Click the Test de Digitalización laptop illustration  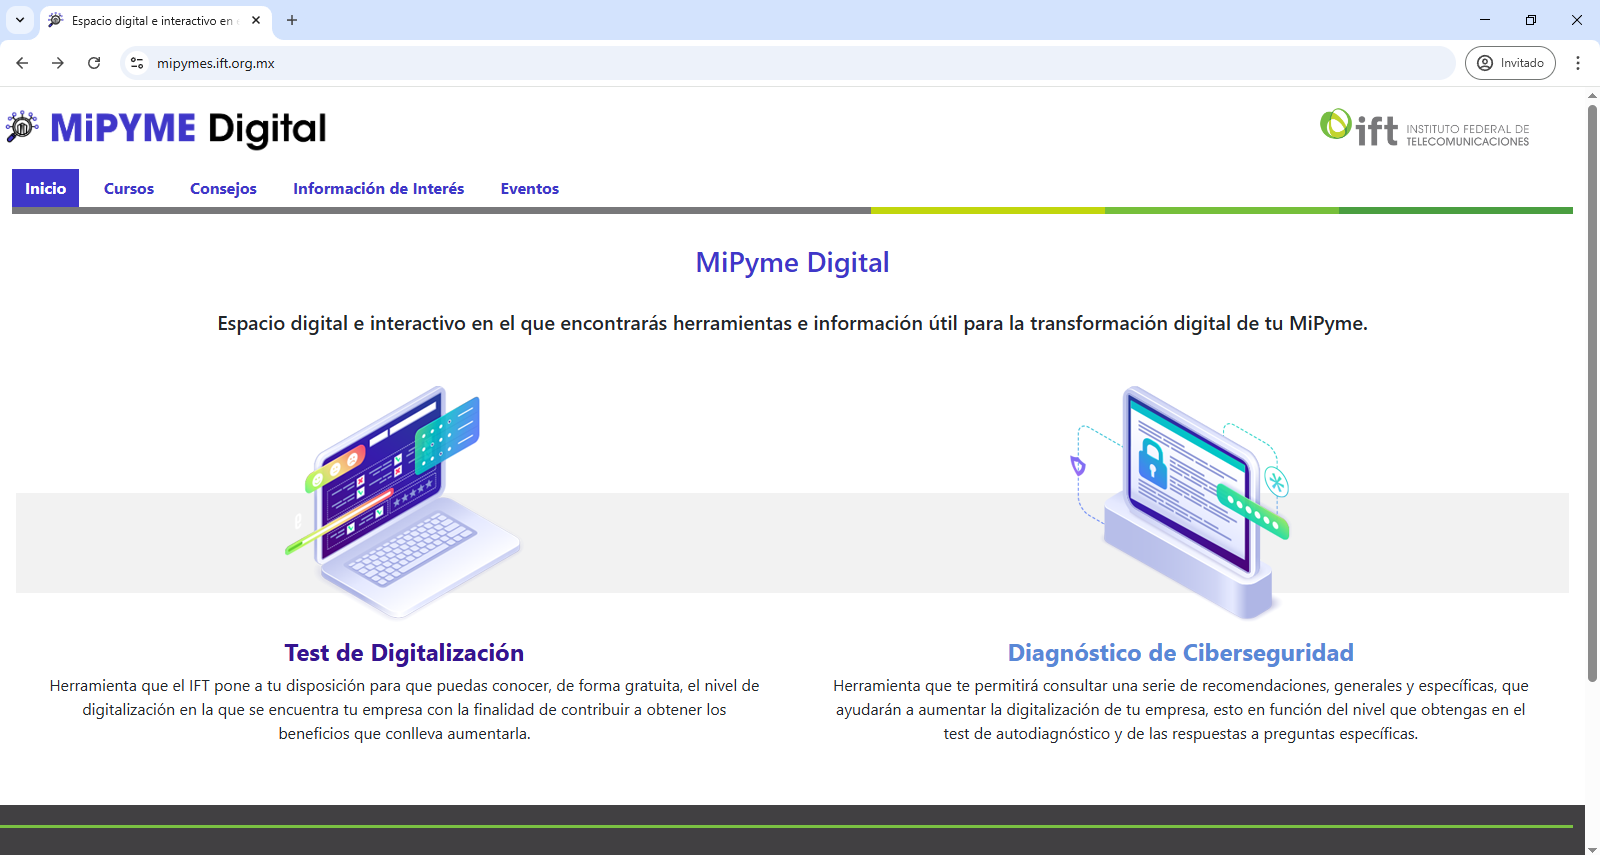coord(402,502)
